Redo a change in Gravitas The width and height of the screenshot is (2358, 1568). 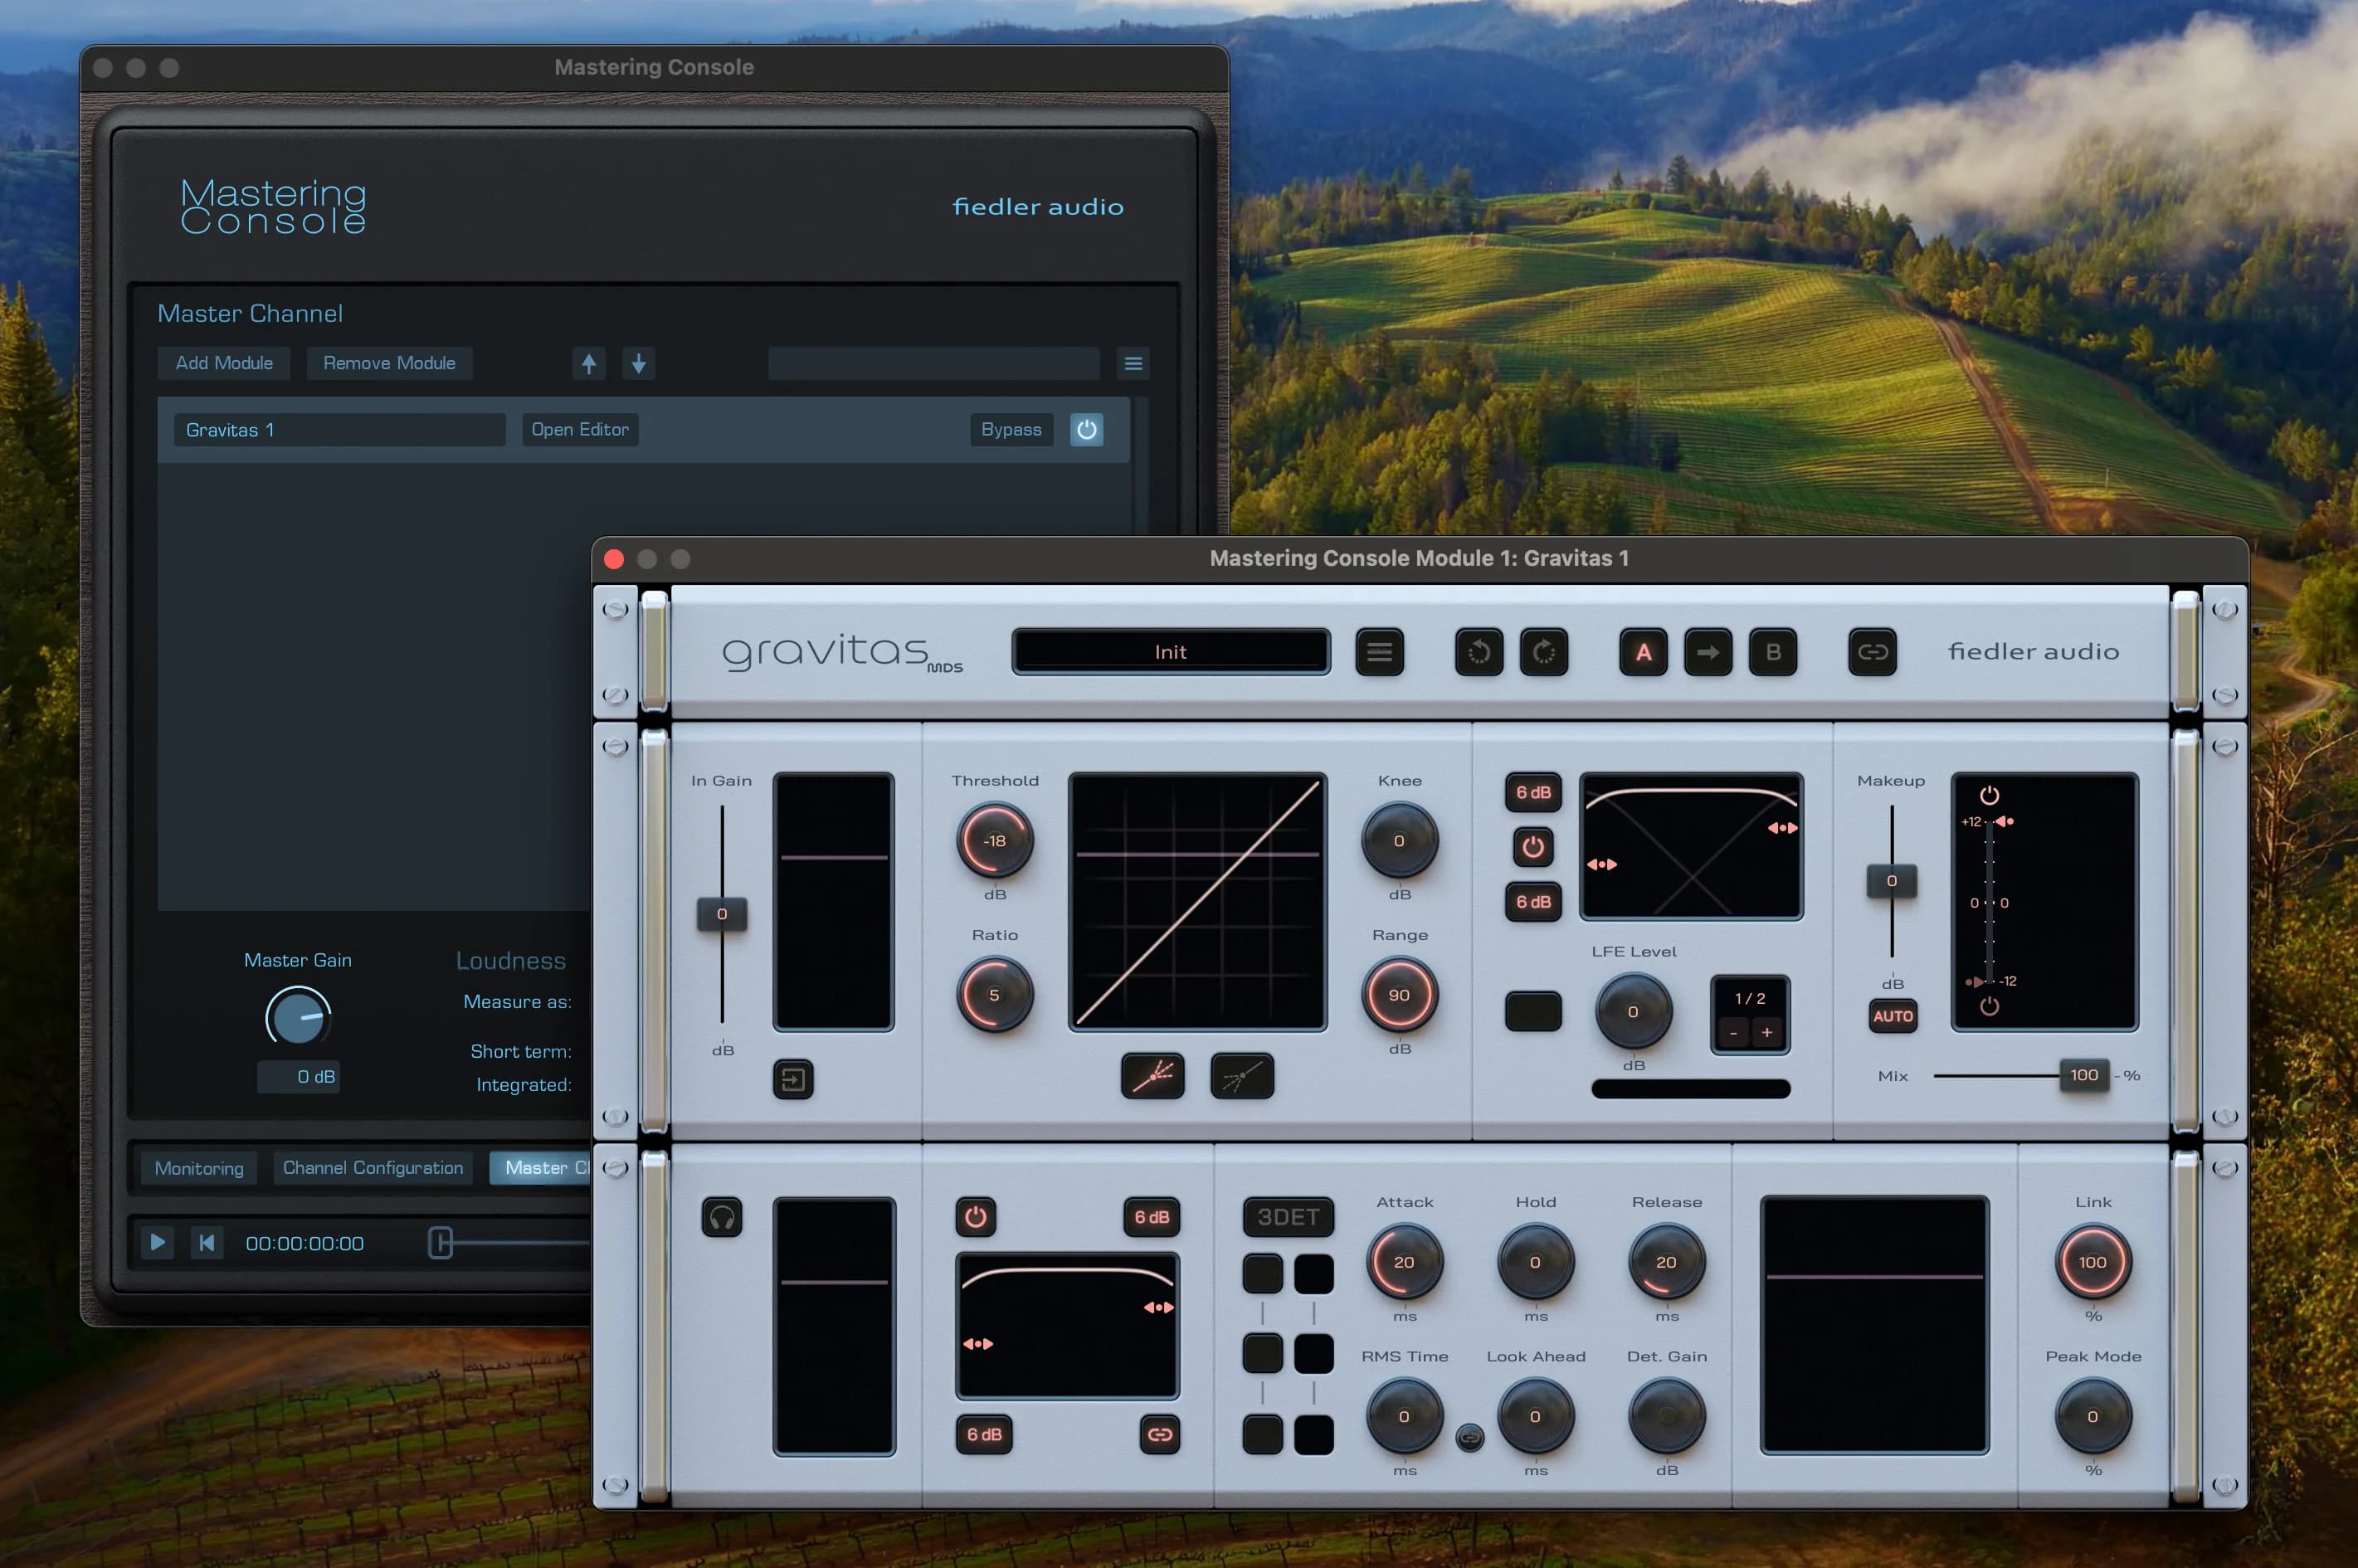[x=1544, y=652]
